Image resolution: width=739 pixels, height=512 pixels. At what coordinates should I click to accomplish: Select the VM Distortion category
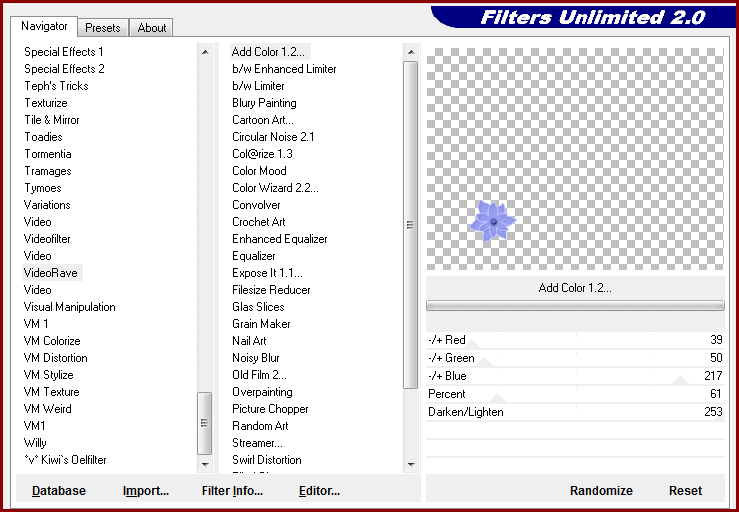tap(56, 358)
